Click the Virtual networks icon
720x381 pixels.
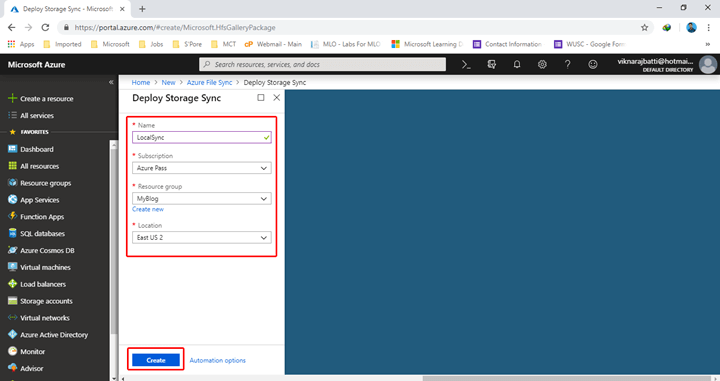[x=12, y=318]
